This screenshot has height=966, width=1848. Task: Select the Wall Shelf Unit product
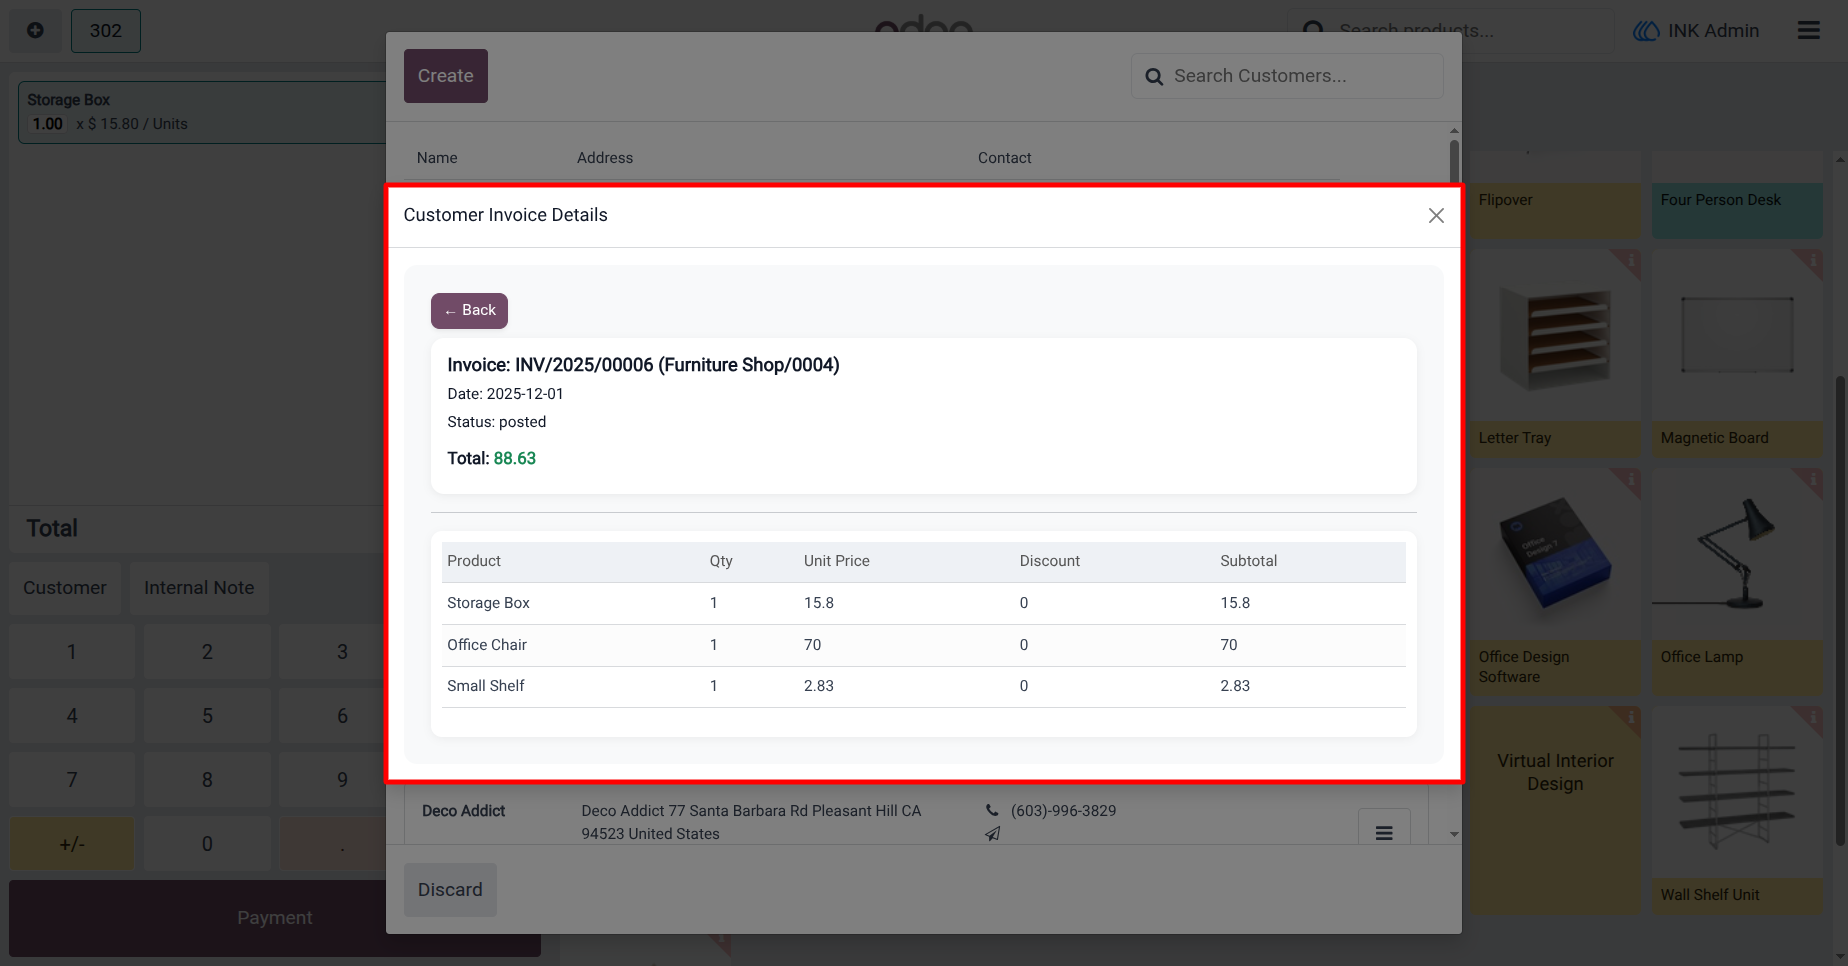pyautogui.click(x=1737, y=811)
